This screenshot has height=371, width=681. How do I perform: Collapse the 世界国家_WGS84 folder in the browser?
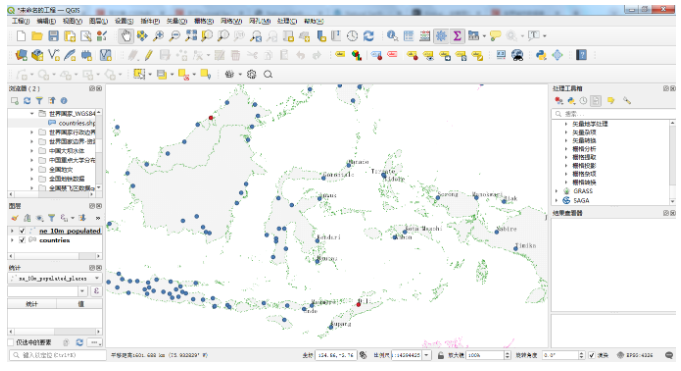pos(32,113)
